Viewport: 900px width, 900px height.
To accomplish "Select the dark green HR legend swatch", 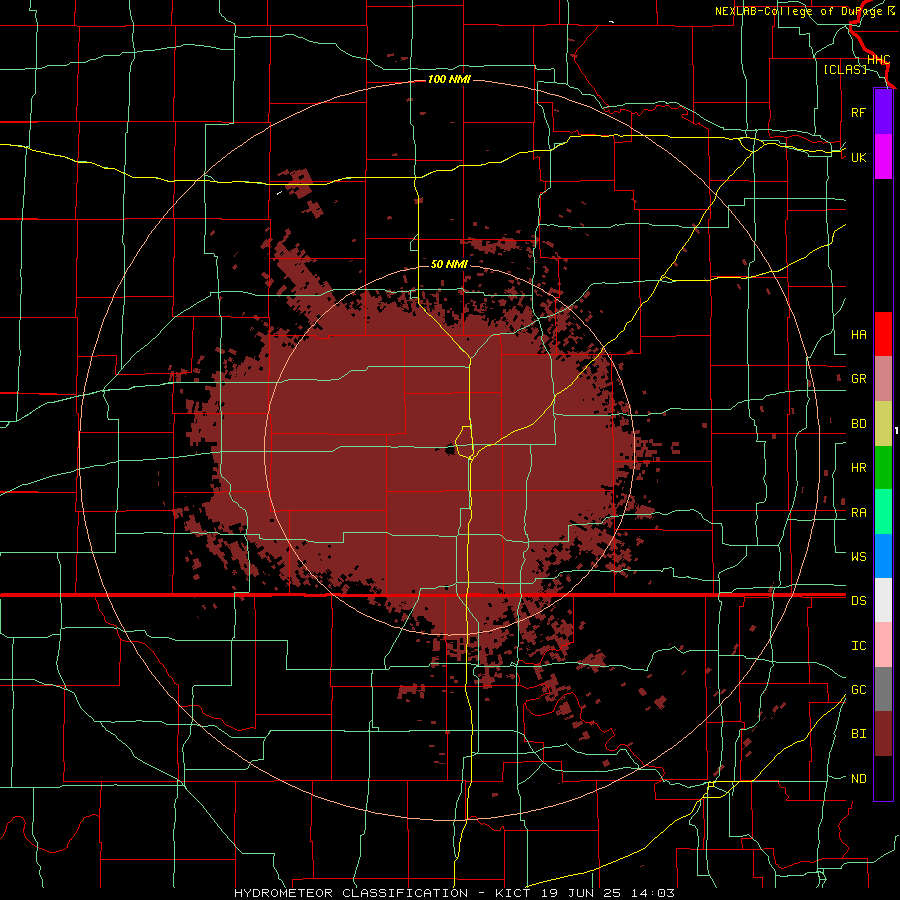I will click(883, 468).
